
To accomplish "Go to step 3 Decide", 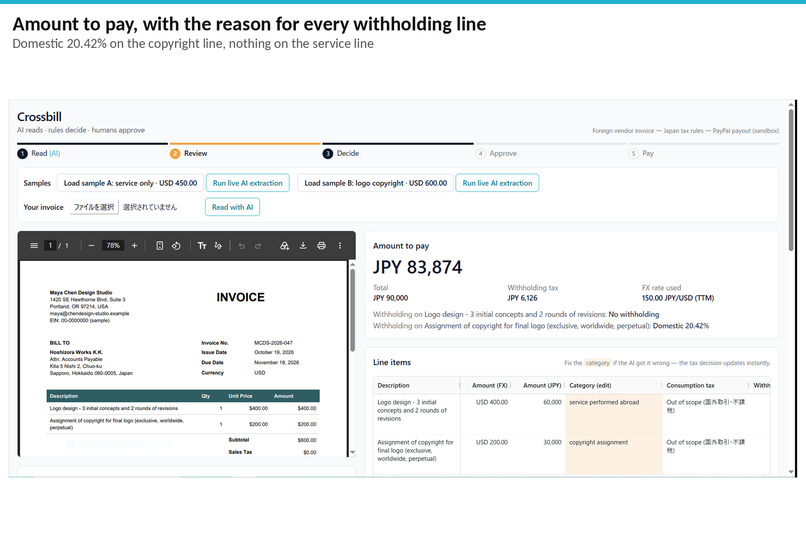I will (x=341, y=153).
